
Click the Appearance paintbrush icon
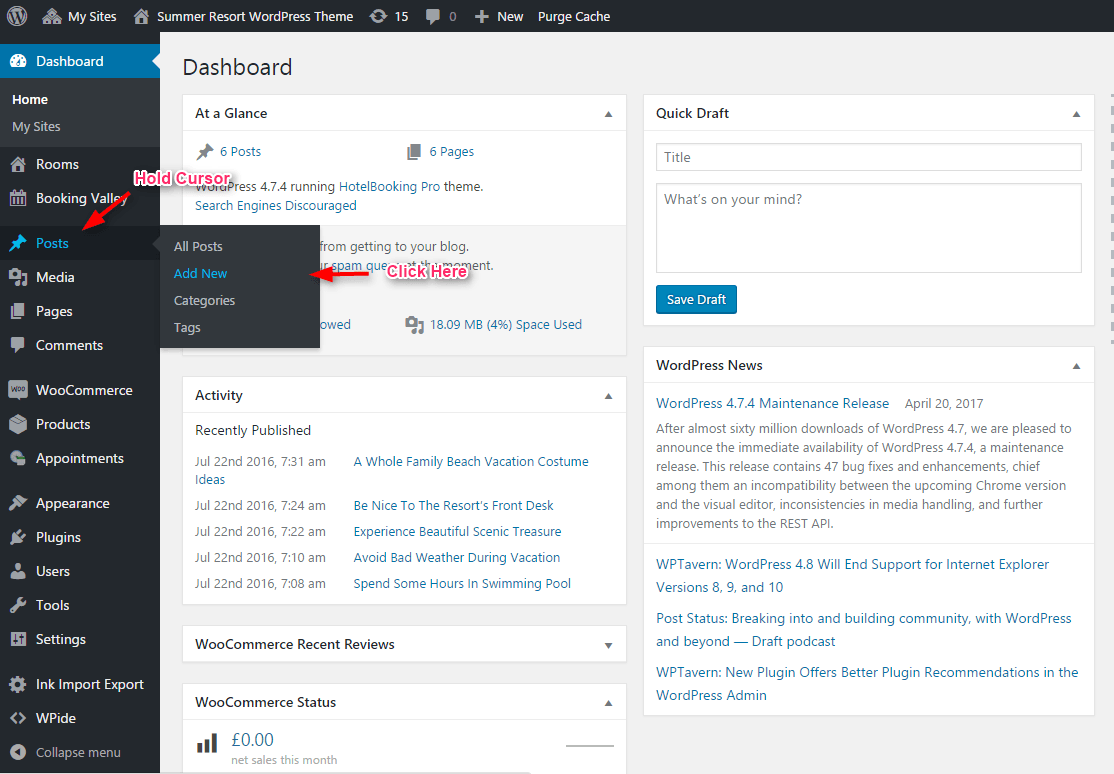(18, 503)
